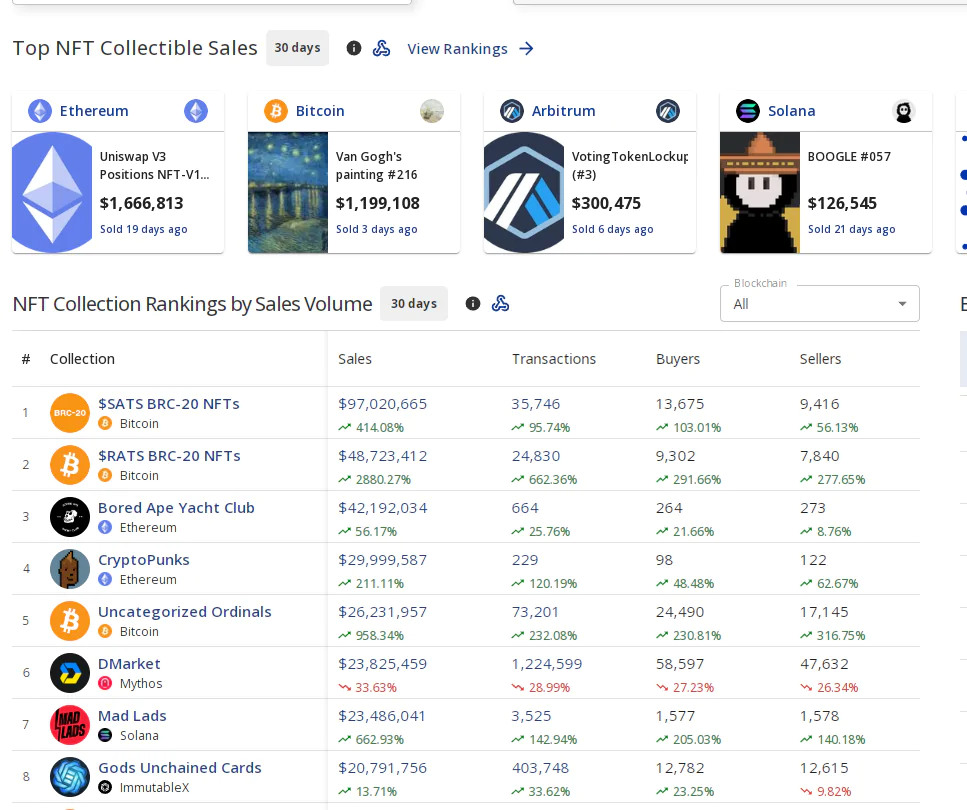Click Van Gogh's painting #216 thumbnail
The image size is (967, 810).
pos(288,192)
